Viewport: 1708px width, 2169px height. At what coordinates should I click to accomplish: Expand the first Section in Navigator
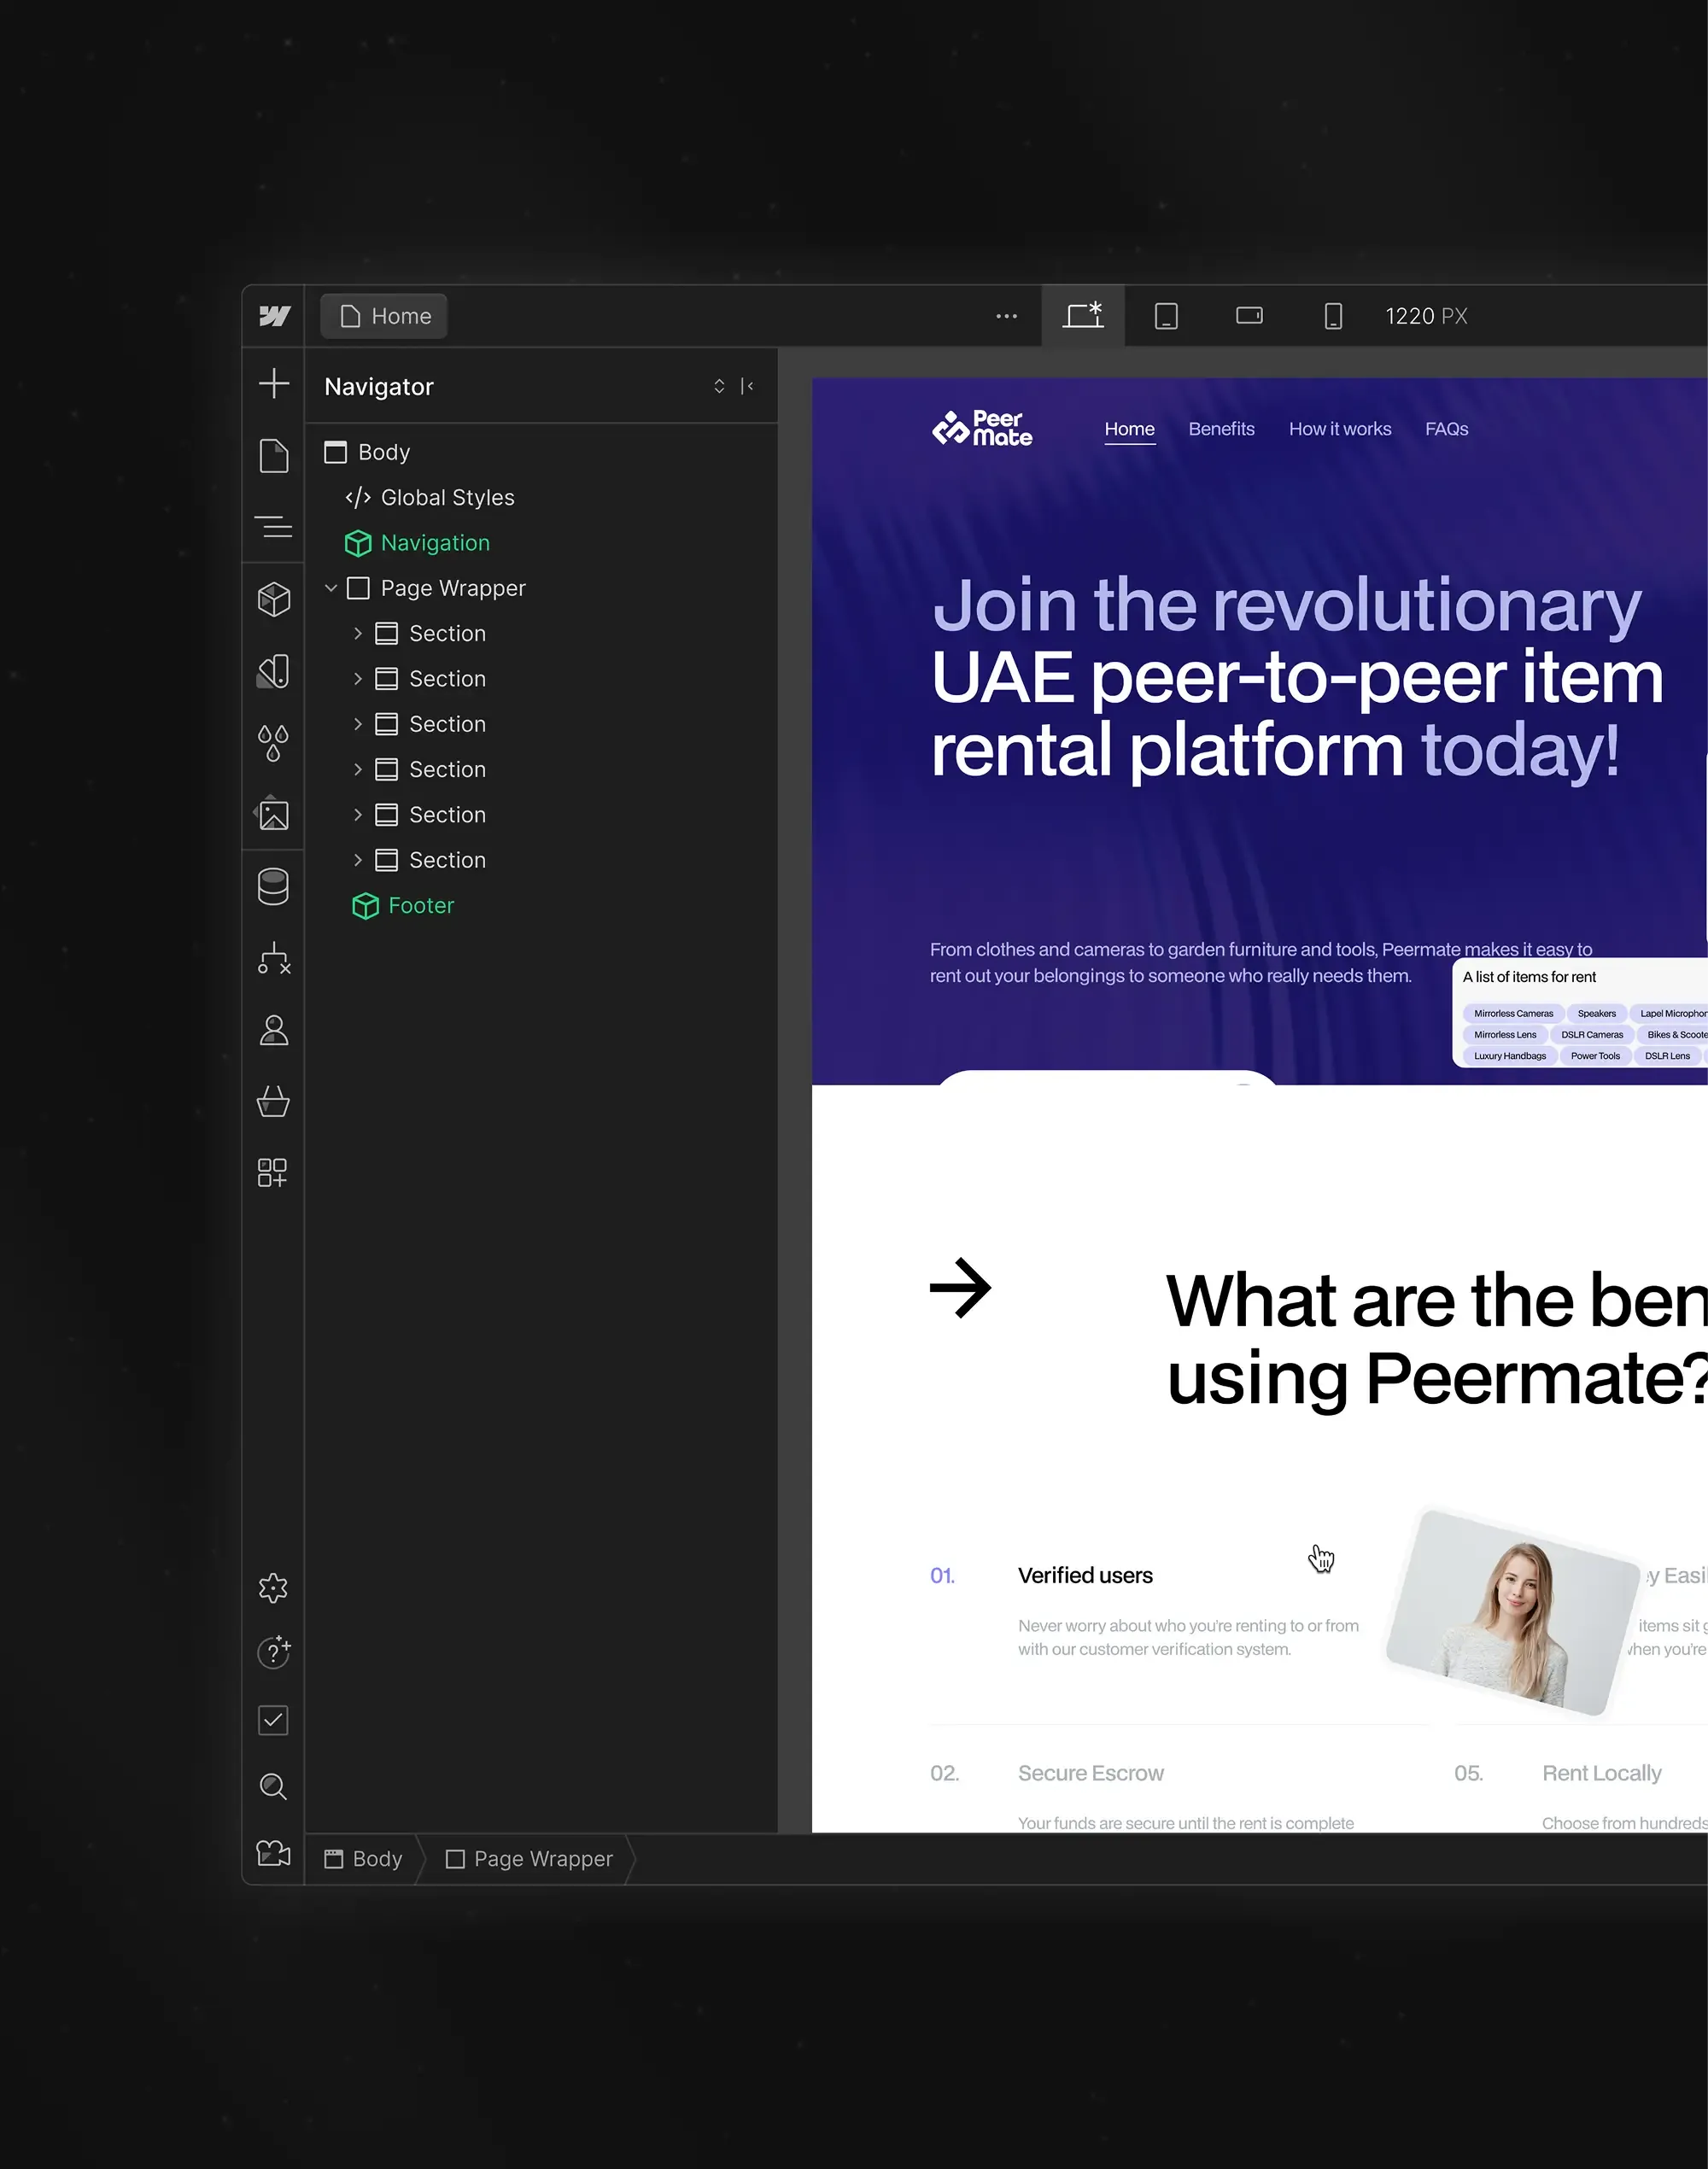[x=358, y=634]
